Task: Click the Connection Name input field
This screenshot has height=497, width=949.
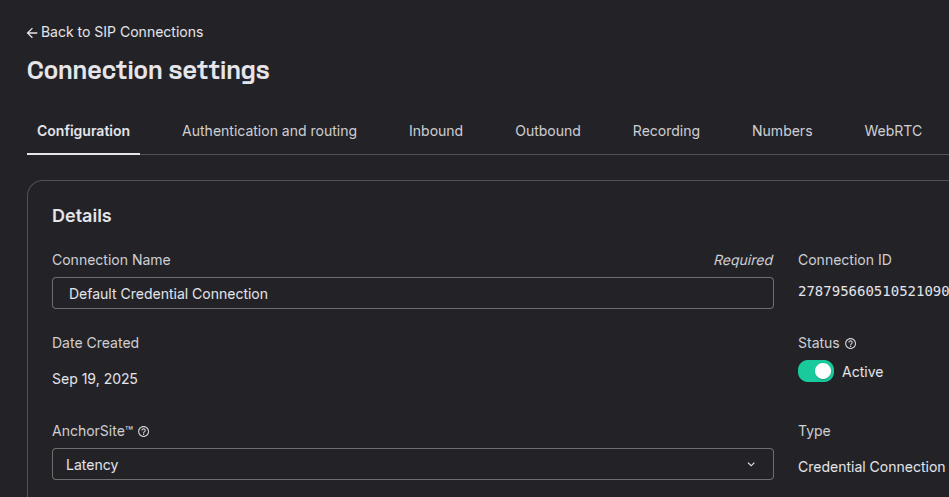Action: click(413, 294)
